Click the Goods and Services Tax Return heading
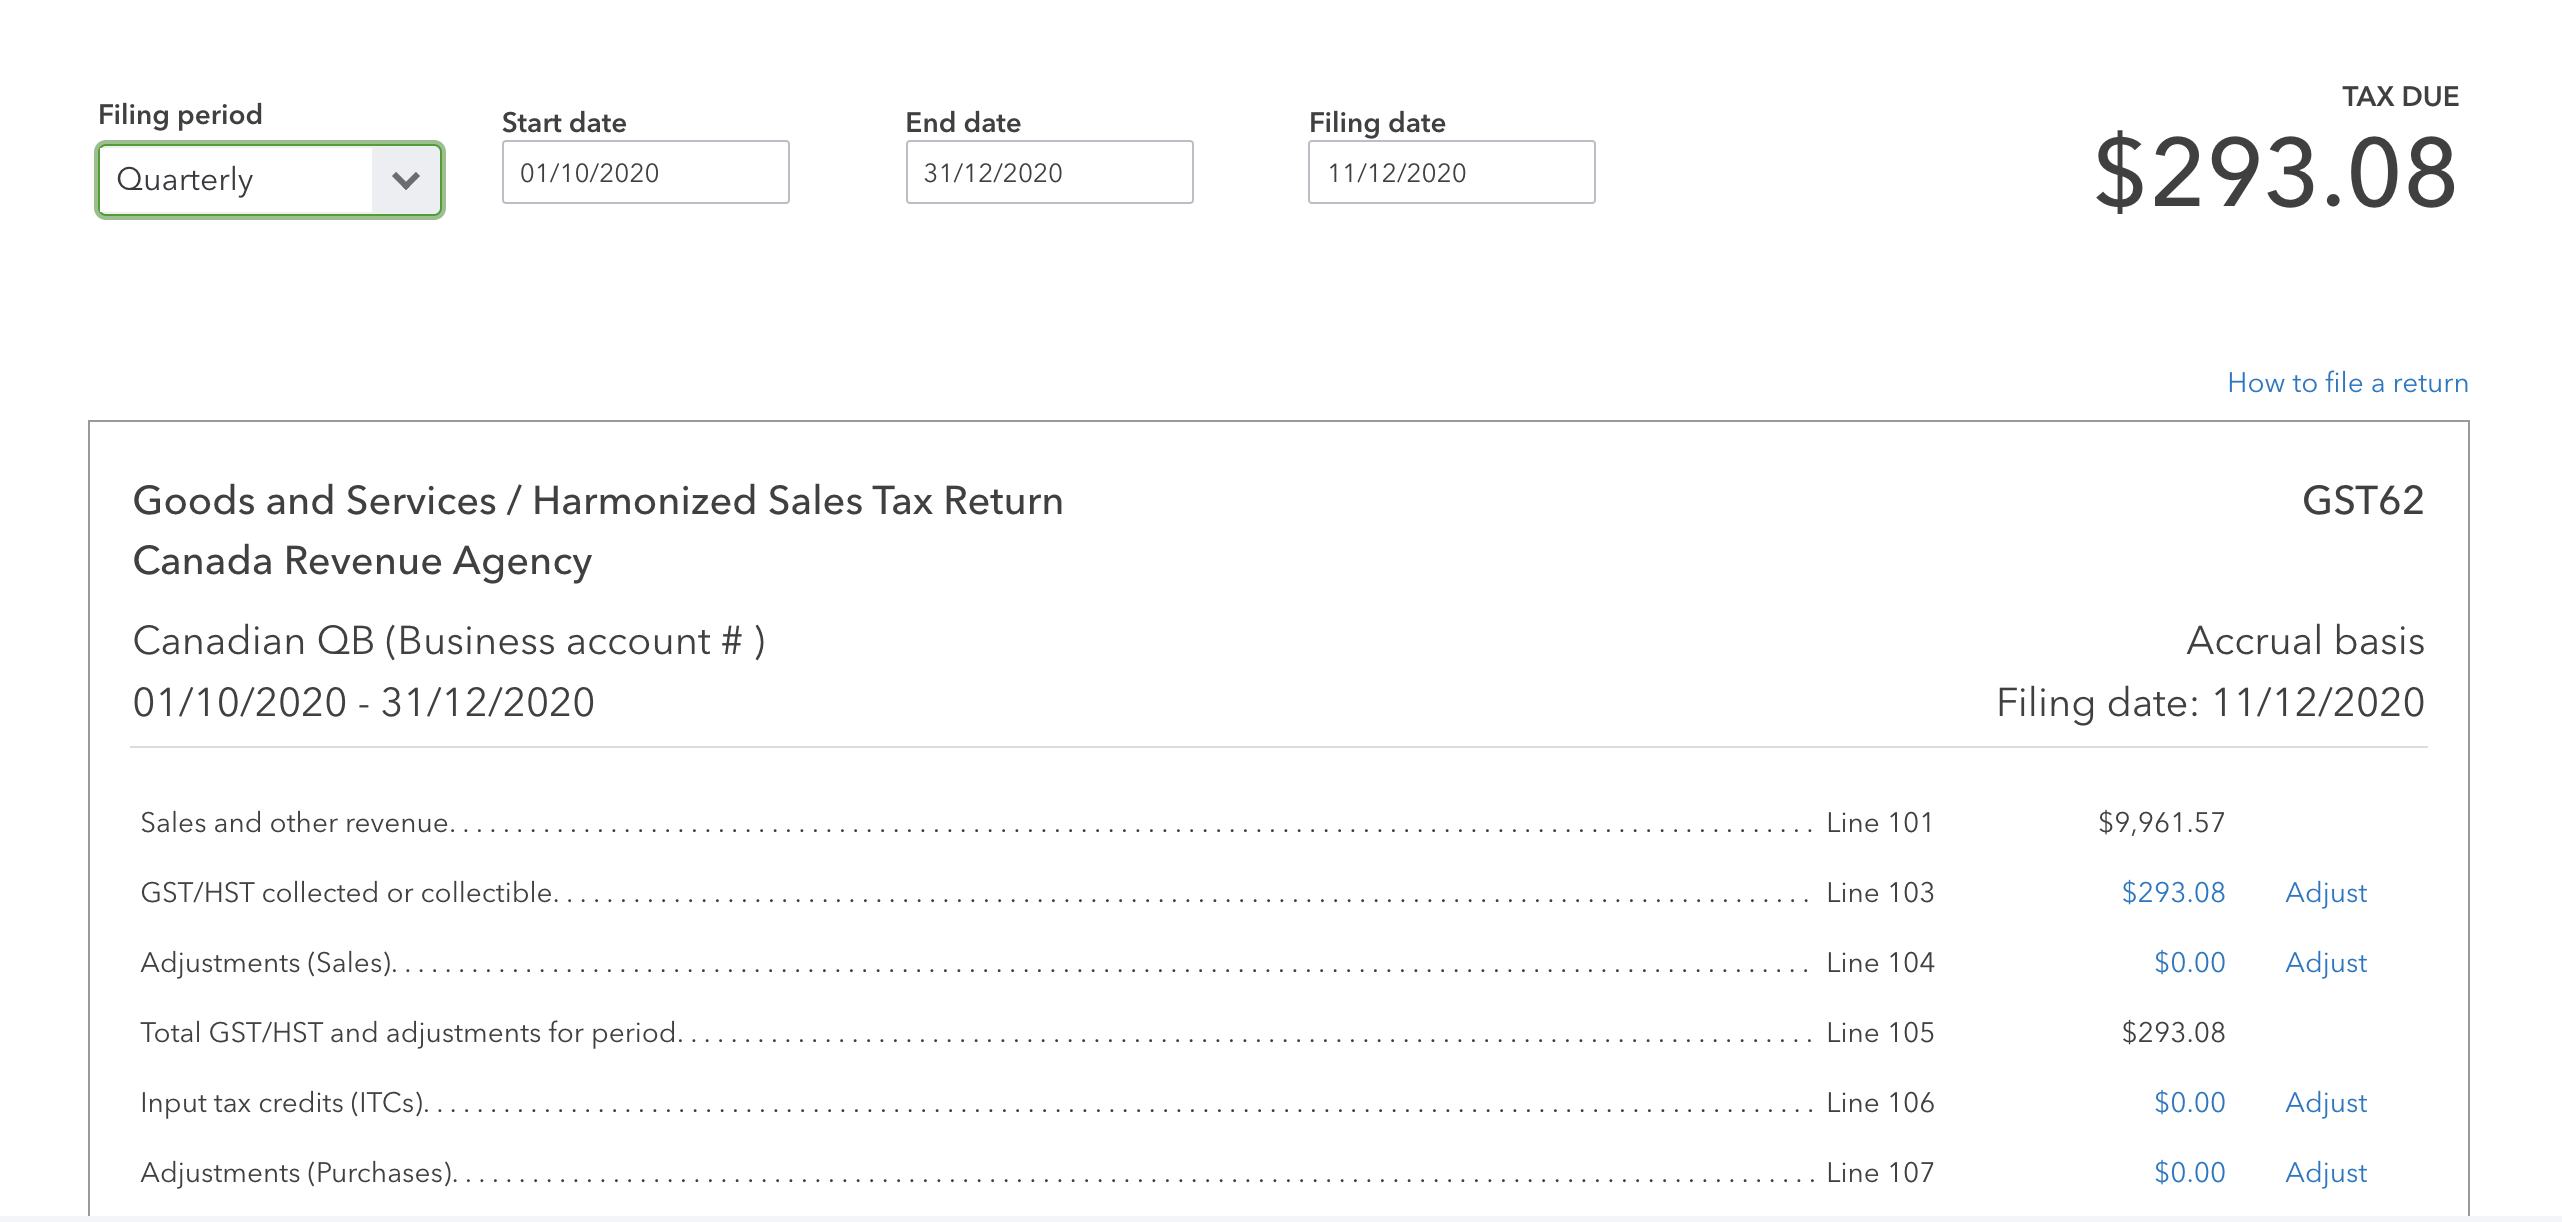 coord(598,500)
